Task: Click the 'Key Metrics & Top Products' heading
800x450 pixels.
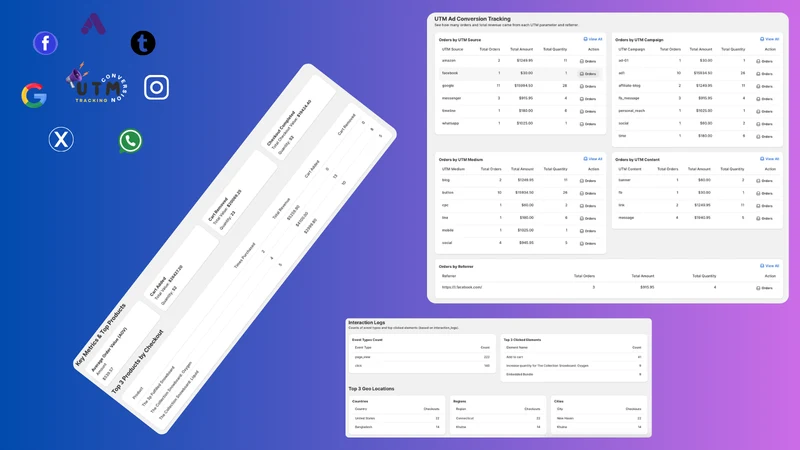Action: [100, 335]
